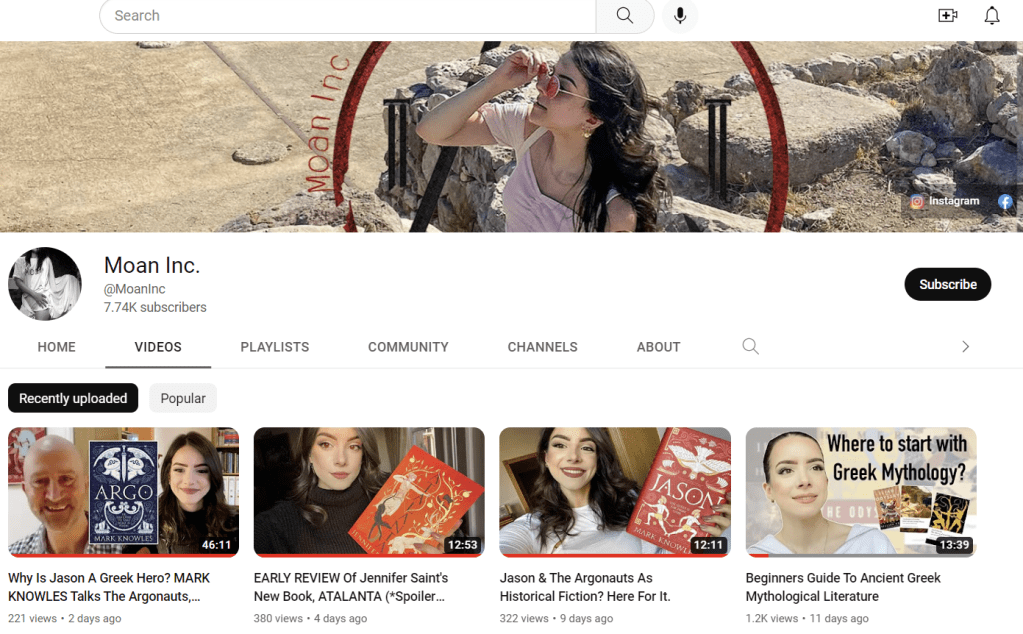Select the Popular filter chip
1023x634 pixels.
(x=183, y=398)
